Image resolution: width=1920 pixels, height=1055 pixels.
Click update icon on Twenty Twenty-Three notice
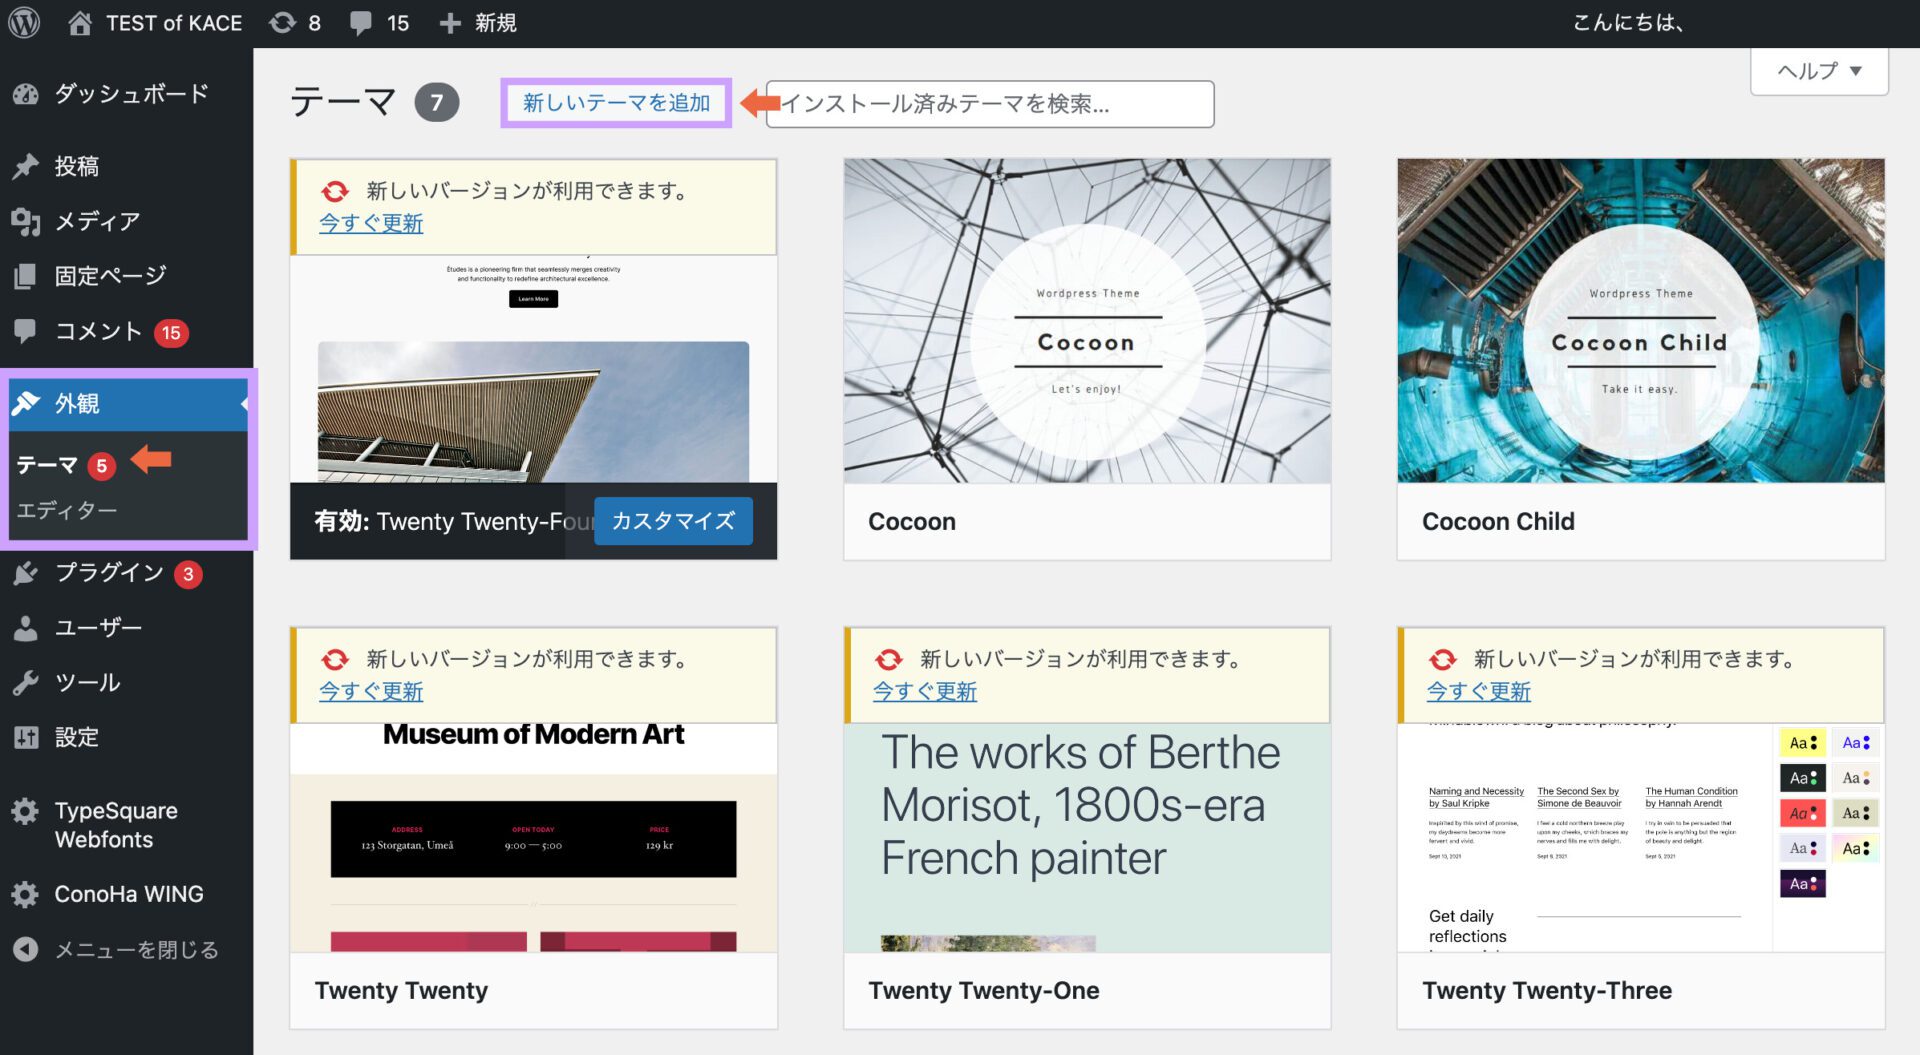tap(1443, 659)
